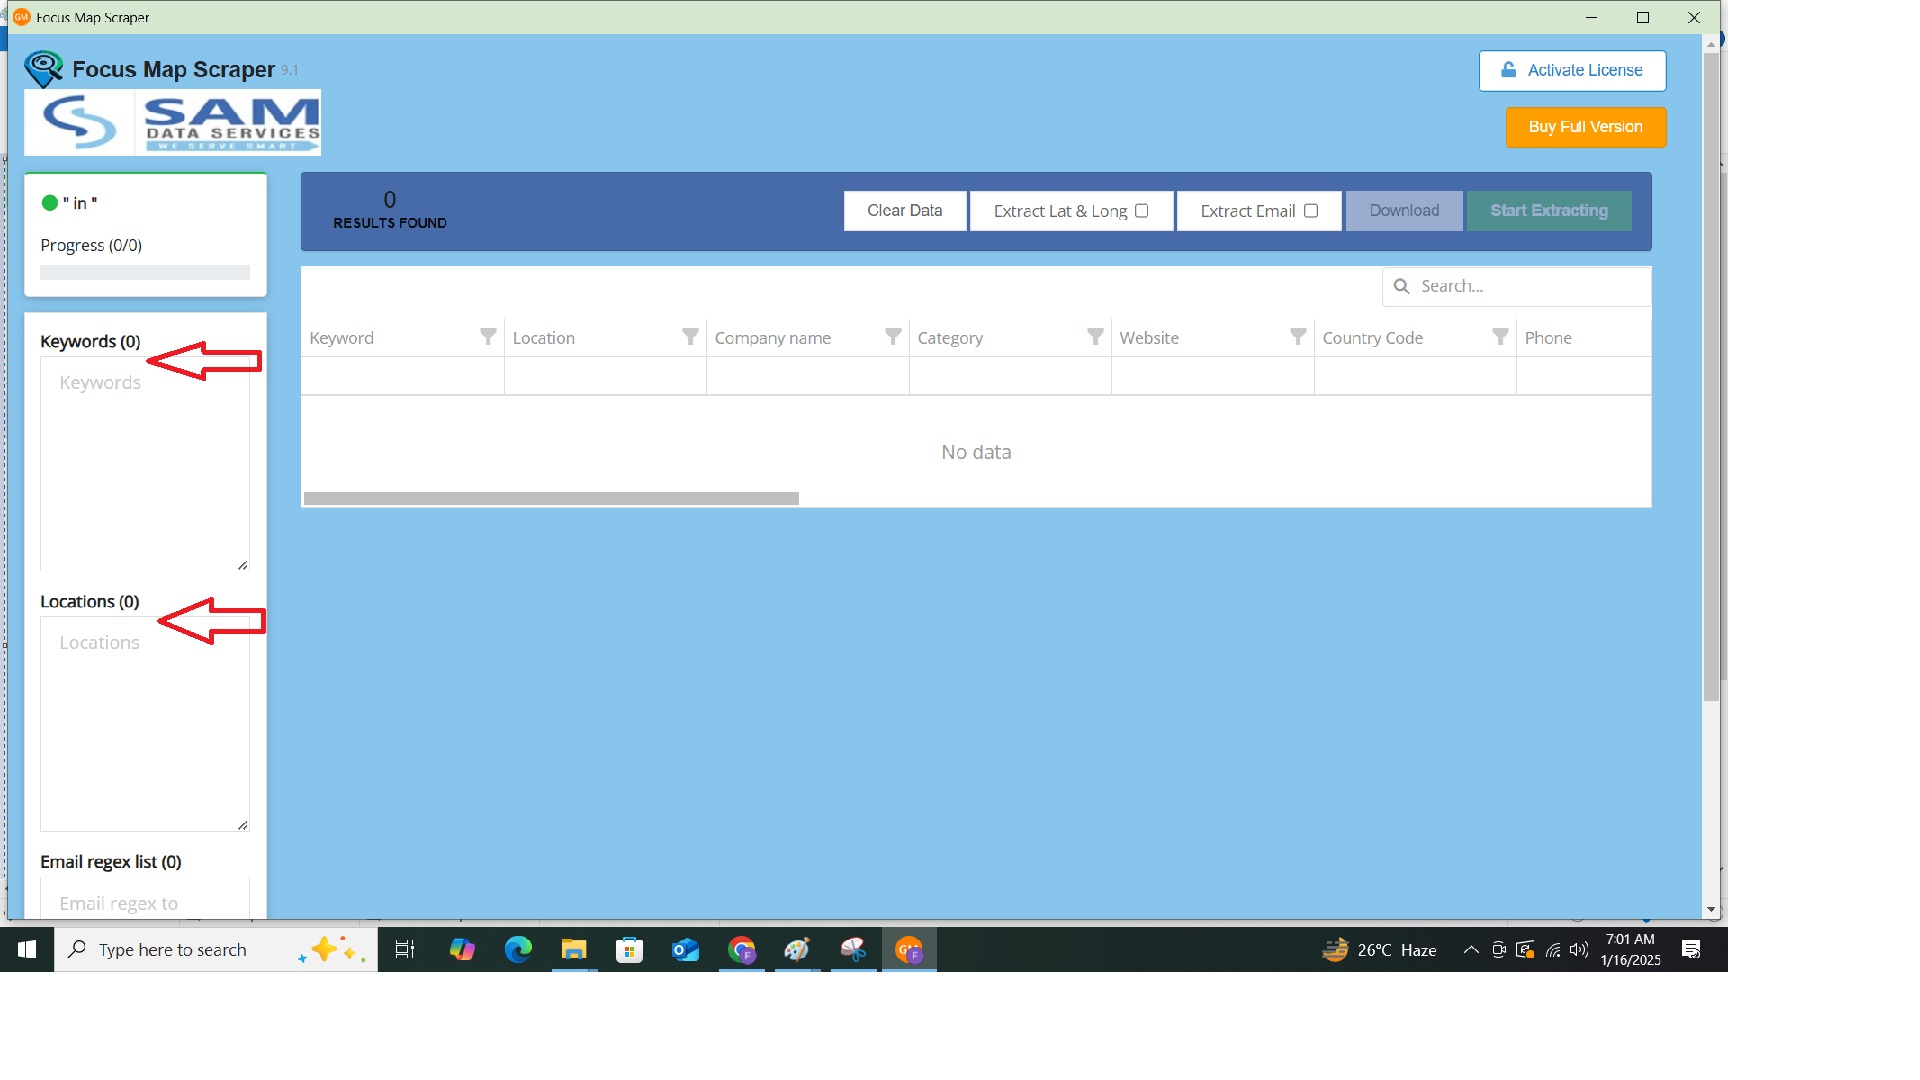Click the Progress bar in the sidebar

[x=145, y=272]
